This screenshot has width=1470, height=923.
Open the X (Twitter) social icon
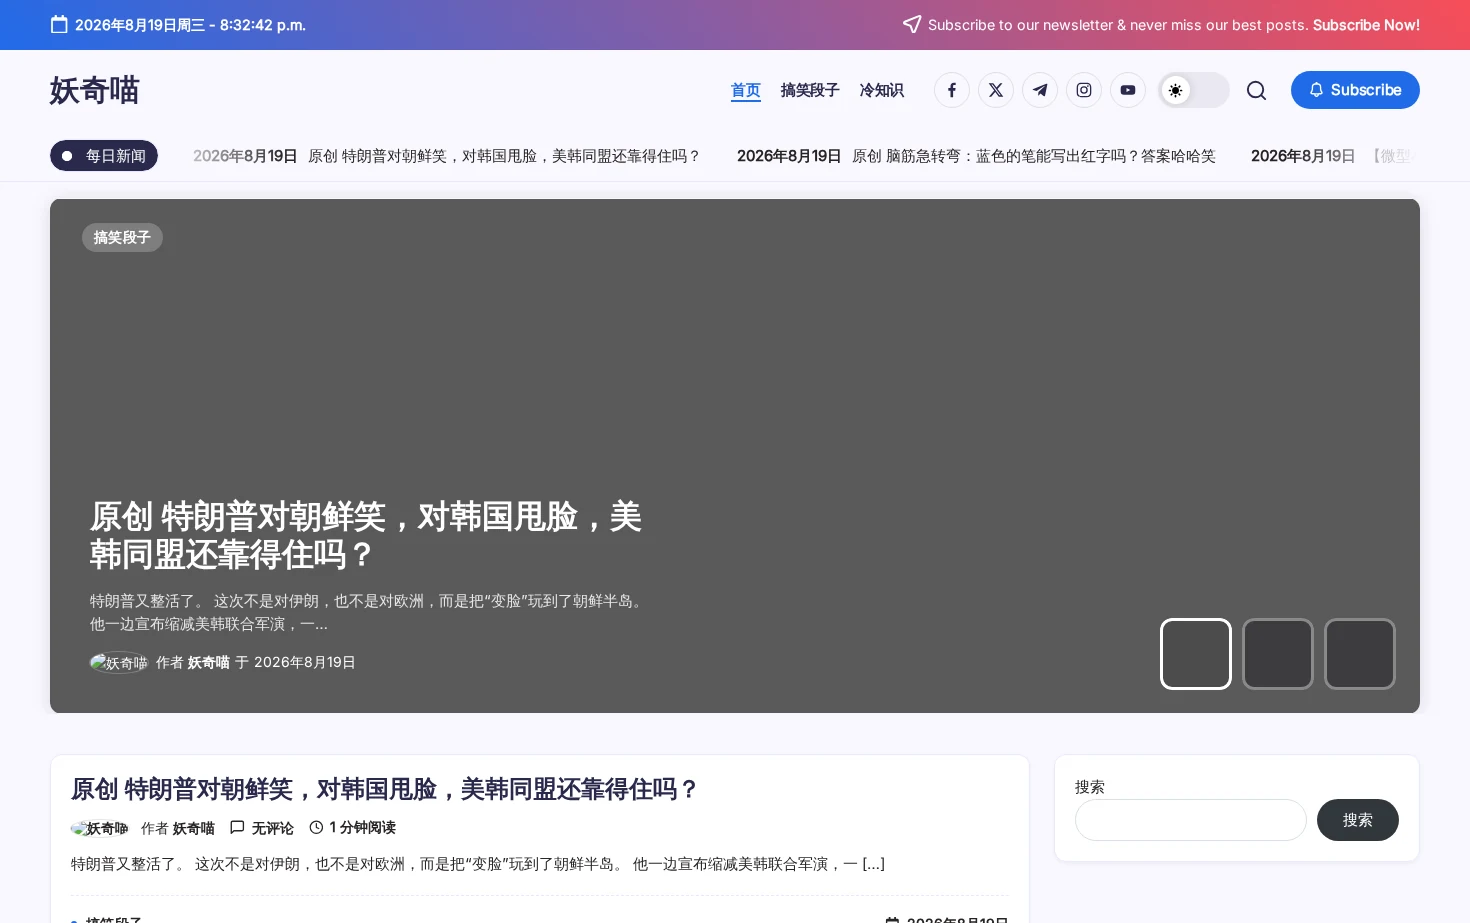[996, 90]
